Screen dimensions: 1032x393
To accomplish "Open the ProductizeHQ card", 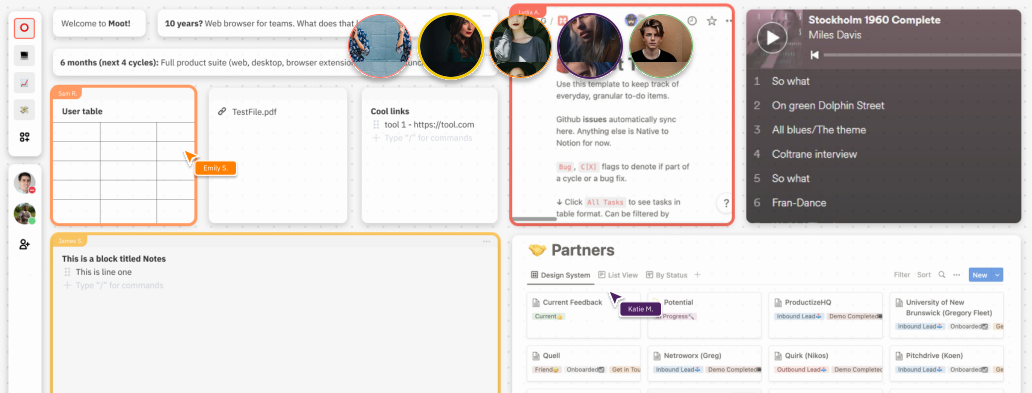I will click(825, 315).
